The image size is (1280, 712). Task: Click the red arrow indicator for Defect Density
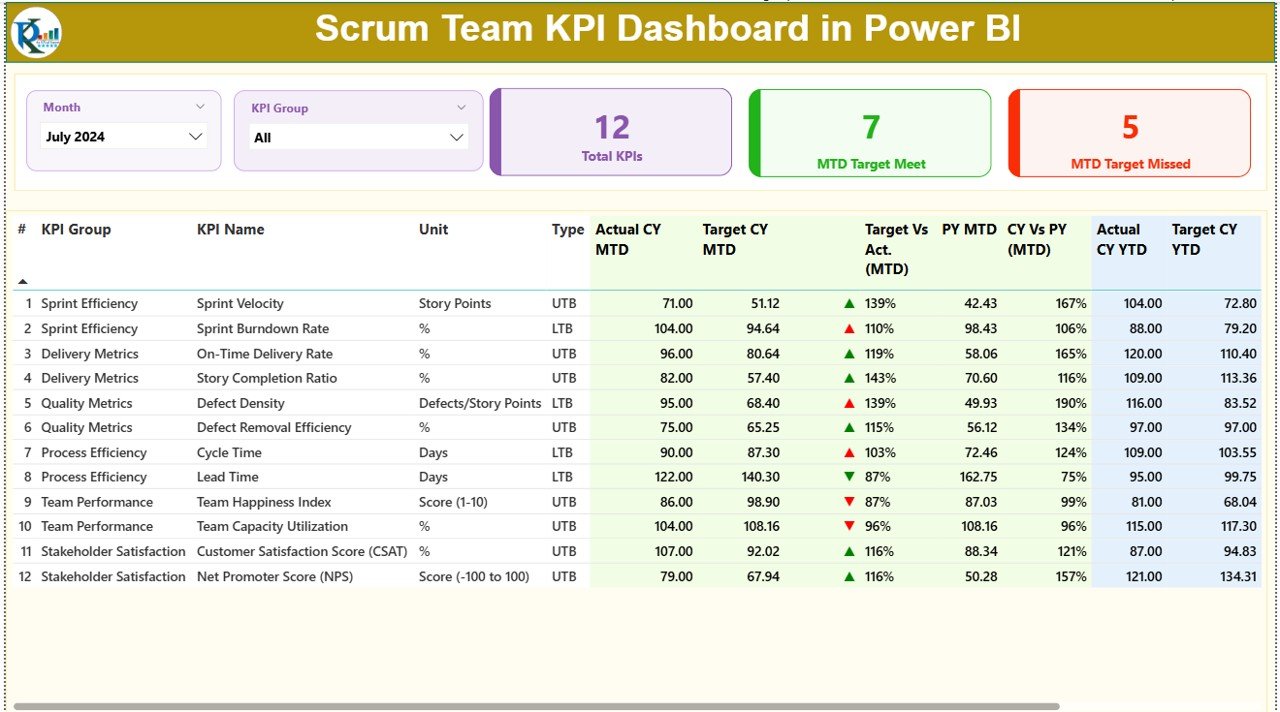tap(848, 402)
